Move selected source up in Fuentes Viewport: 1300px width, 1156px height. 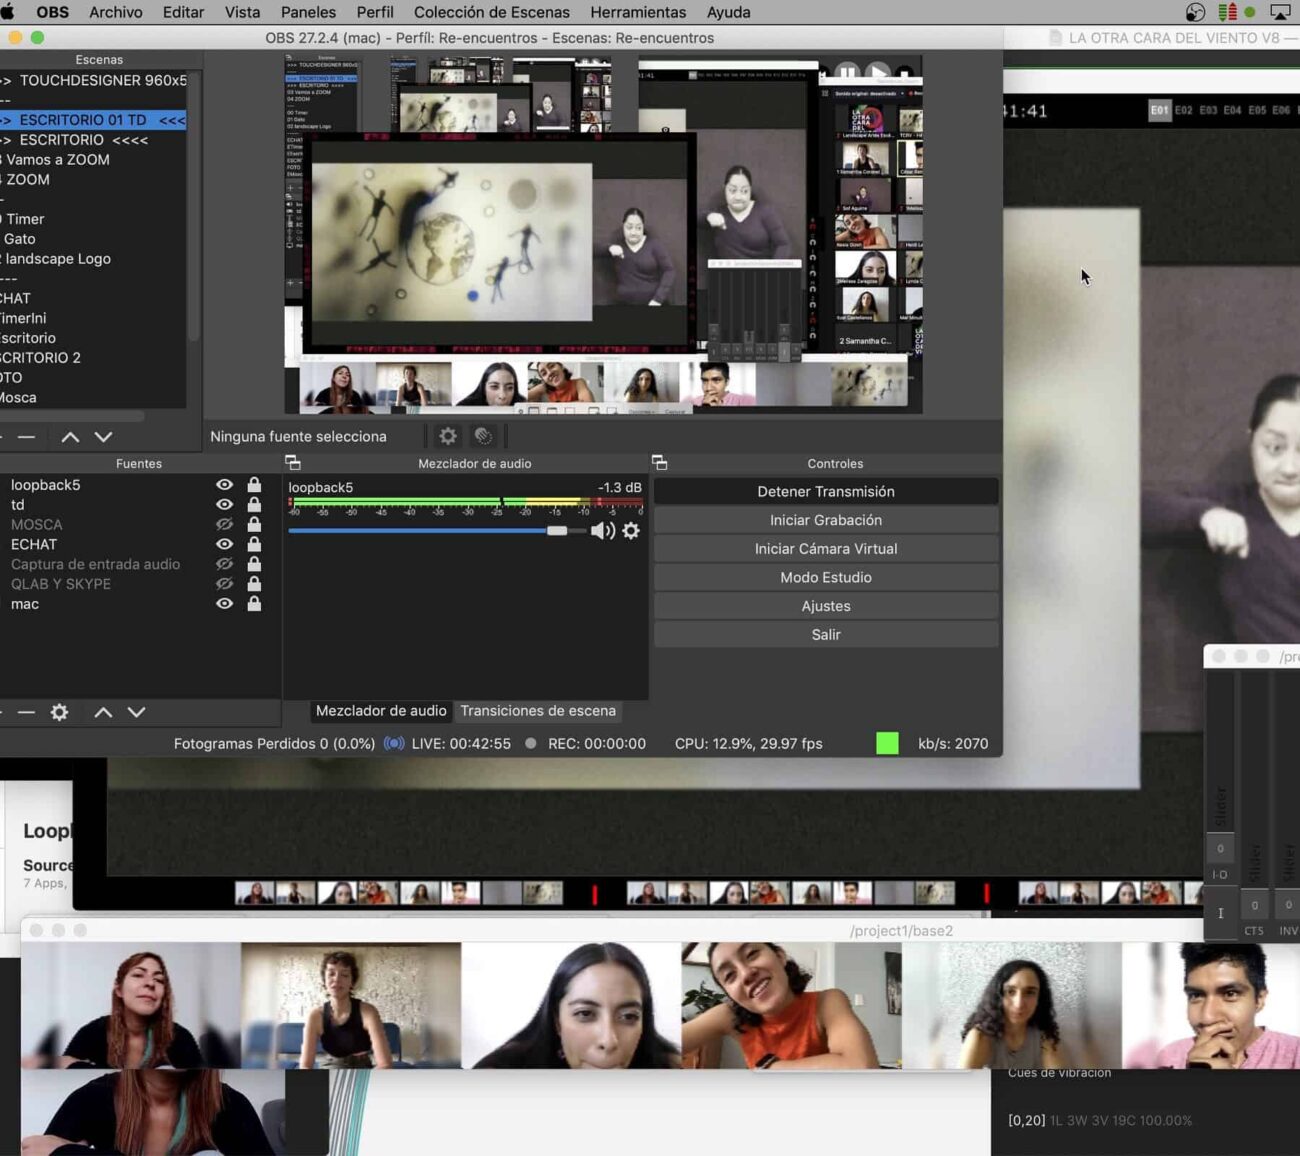click(103, 712)
